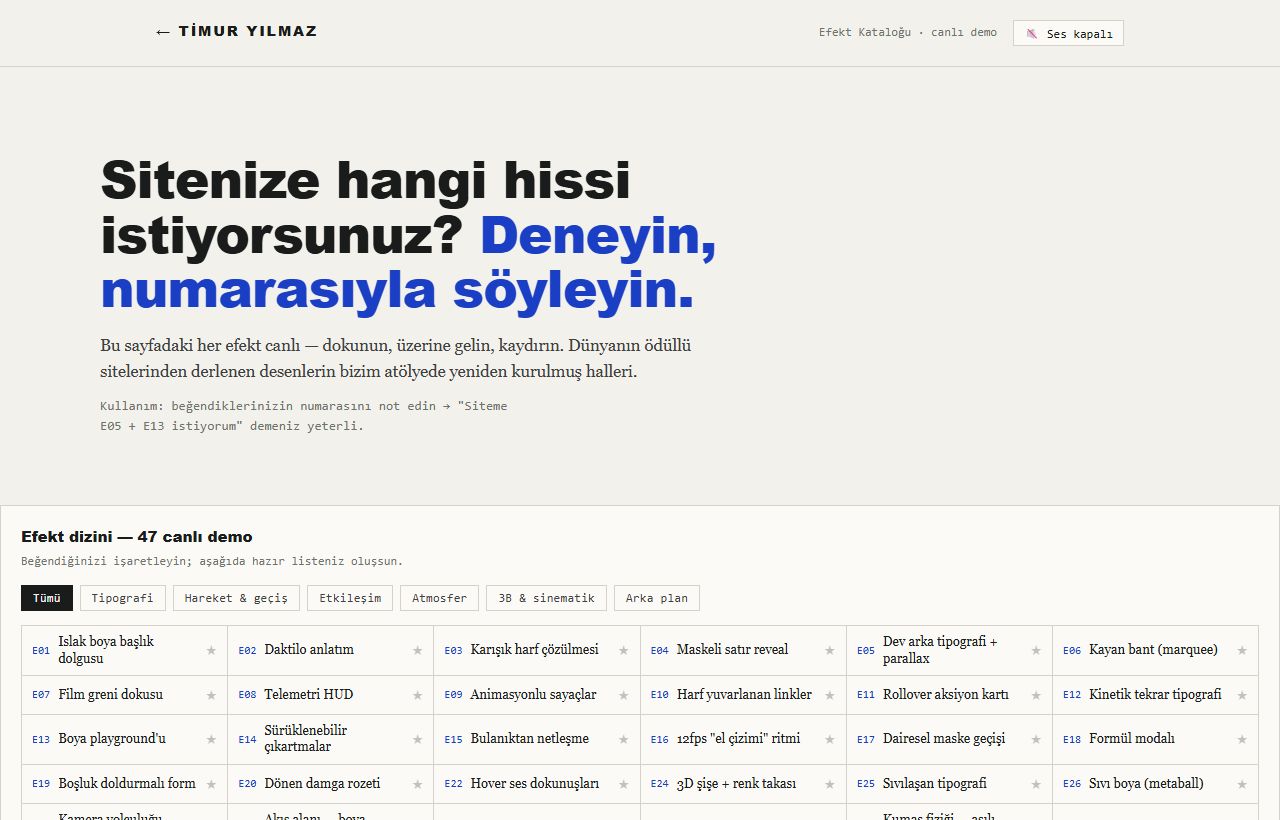Star the E10 Harf yuvarlanan linkler effect
This screenshot has width=1280, height=820.
[x=829, y=695]
